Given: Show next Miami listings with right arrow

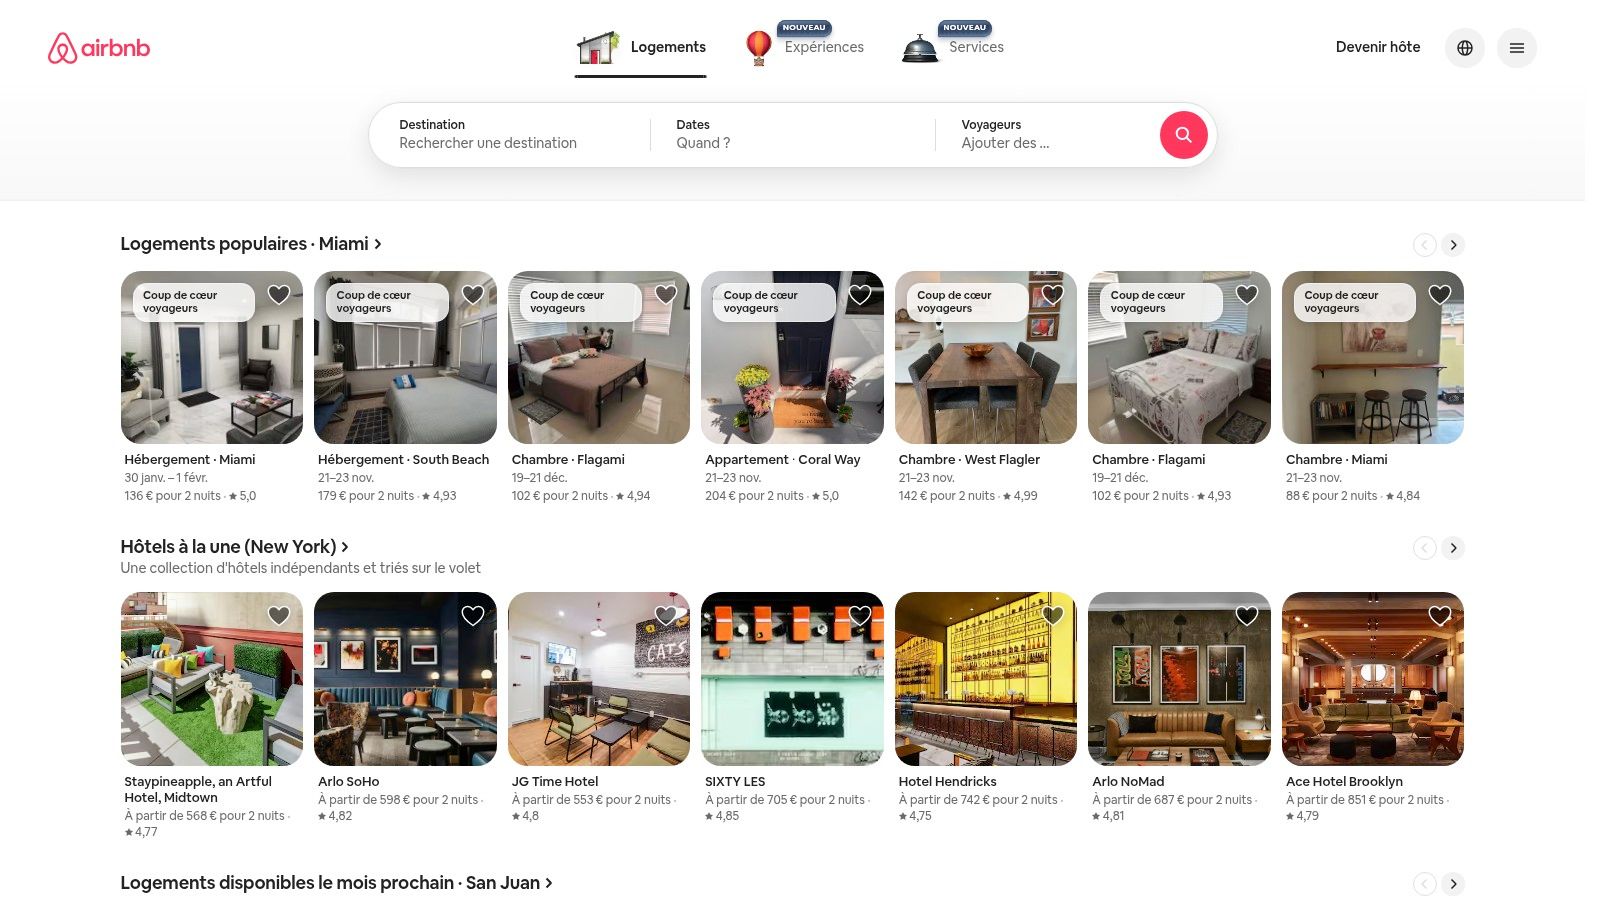Looking at the screenshot, I should click(1453, 245).
